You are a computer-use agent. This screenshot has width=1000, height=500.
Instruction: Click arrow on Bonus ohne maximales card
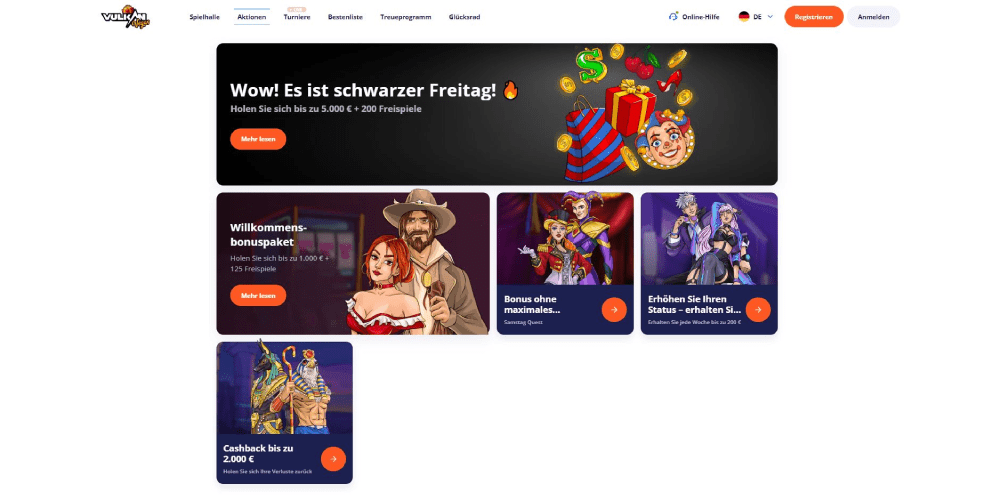pyautogui.click(x=614, y=310)
